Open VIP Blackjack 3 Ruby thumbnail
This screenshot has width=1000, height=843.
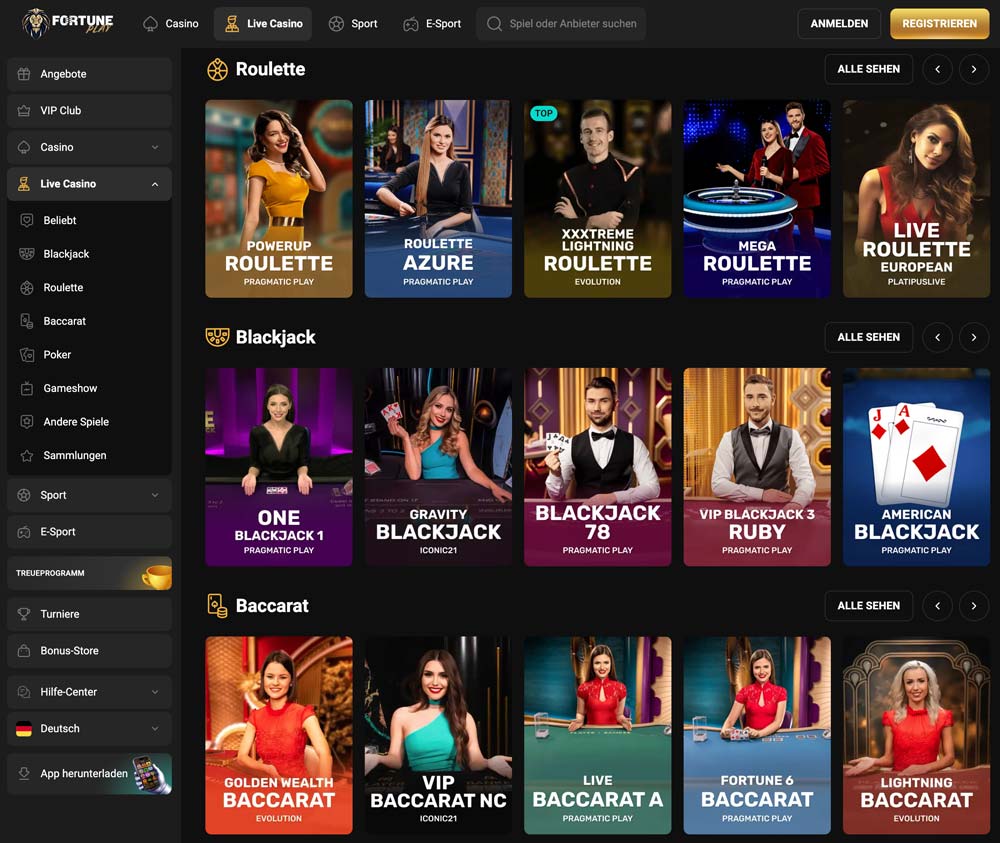point(757,467)
